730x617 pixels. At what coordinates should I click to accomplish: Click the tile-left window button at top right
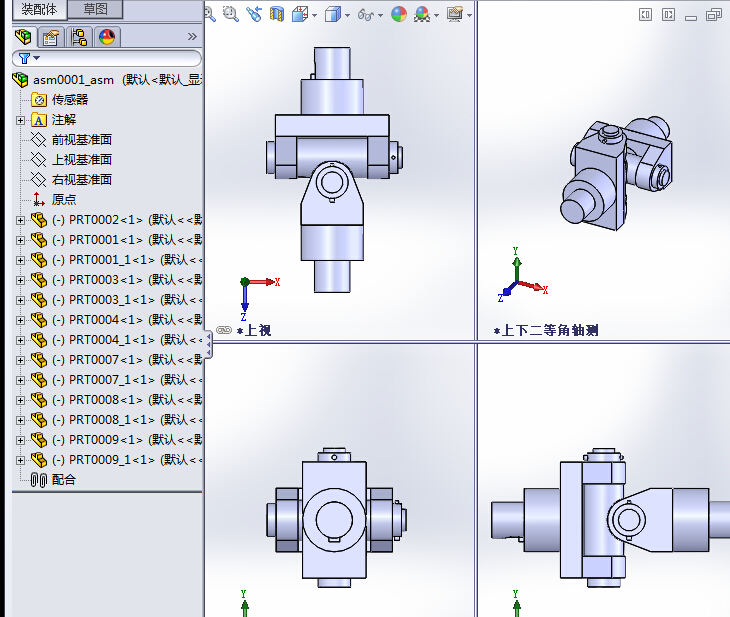pyautogui.click(x=645, y=14)
